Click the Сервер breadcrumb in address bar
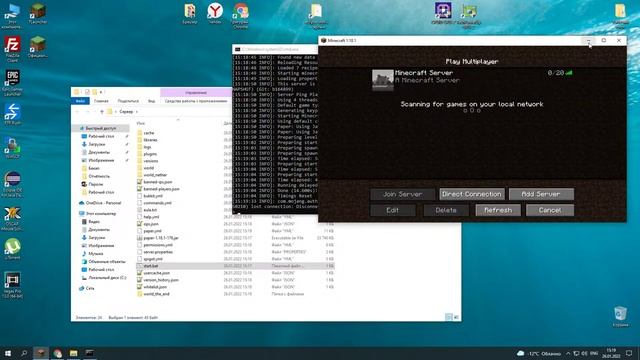The height and width of the screenshot is (360, 640). coord(126,111)
